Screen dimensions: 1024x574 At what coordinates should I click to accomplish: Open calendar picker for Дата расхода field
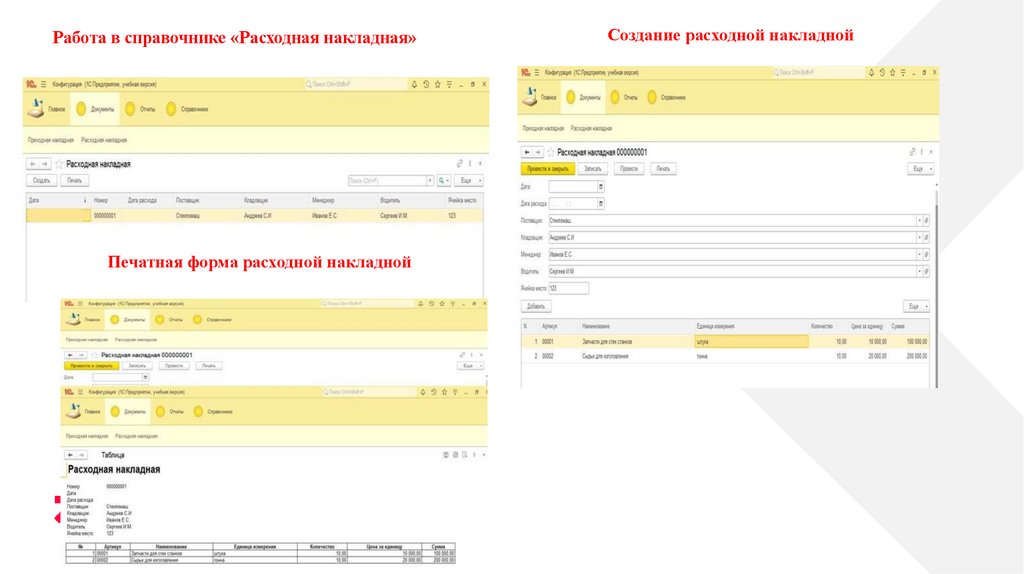600,203
